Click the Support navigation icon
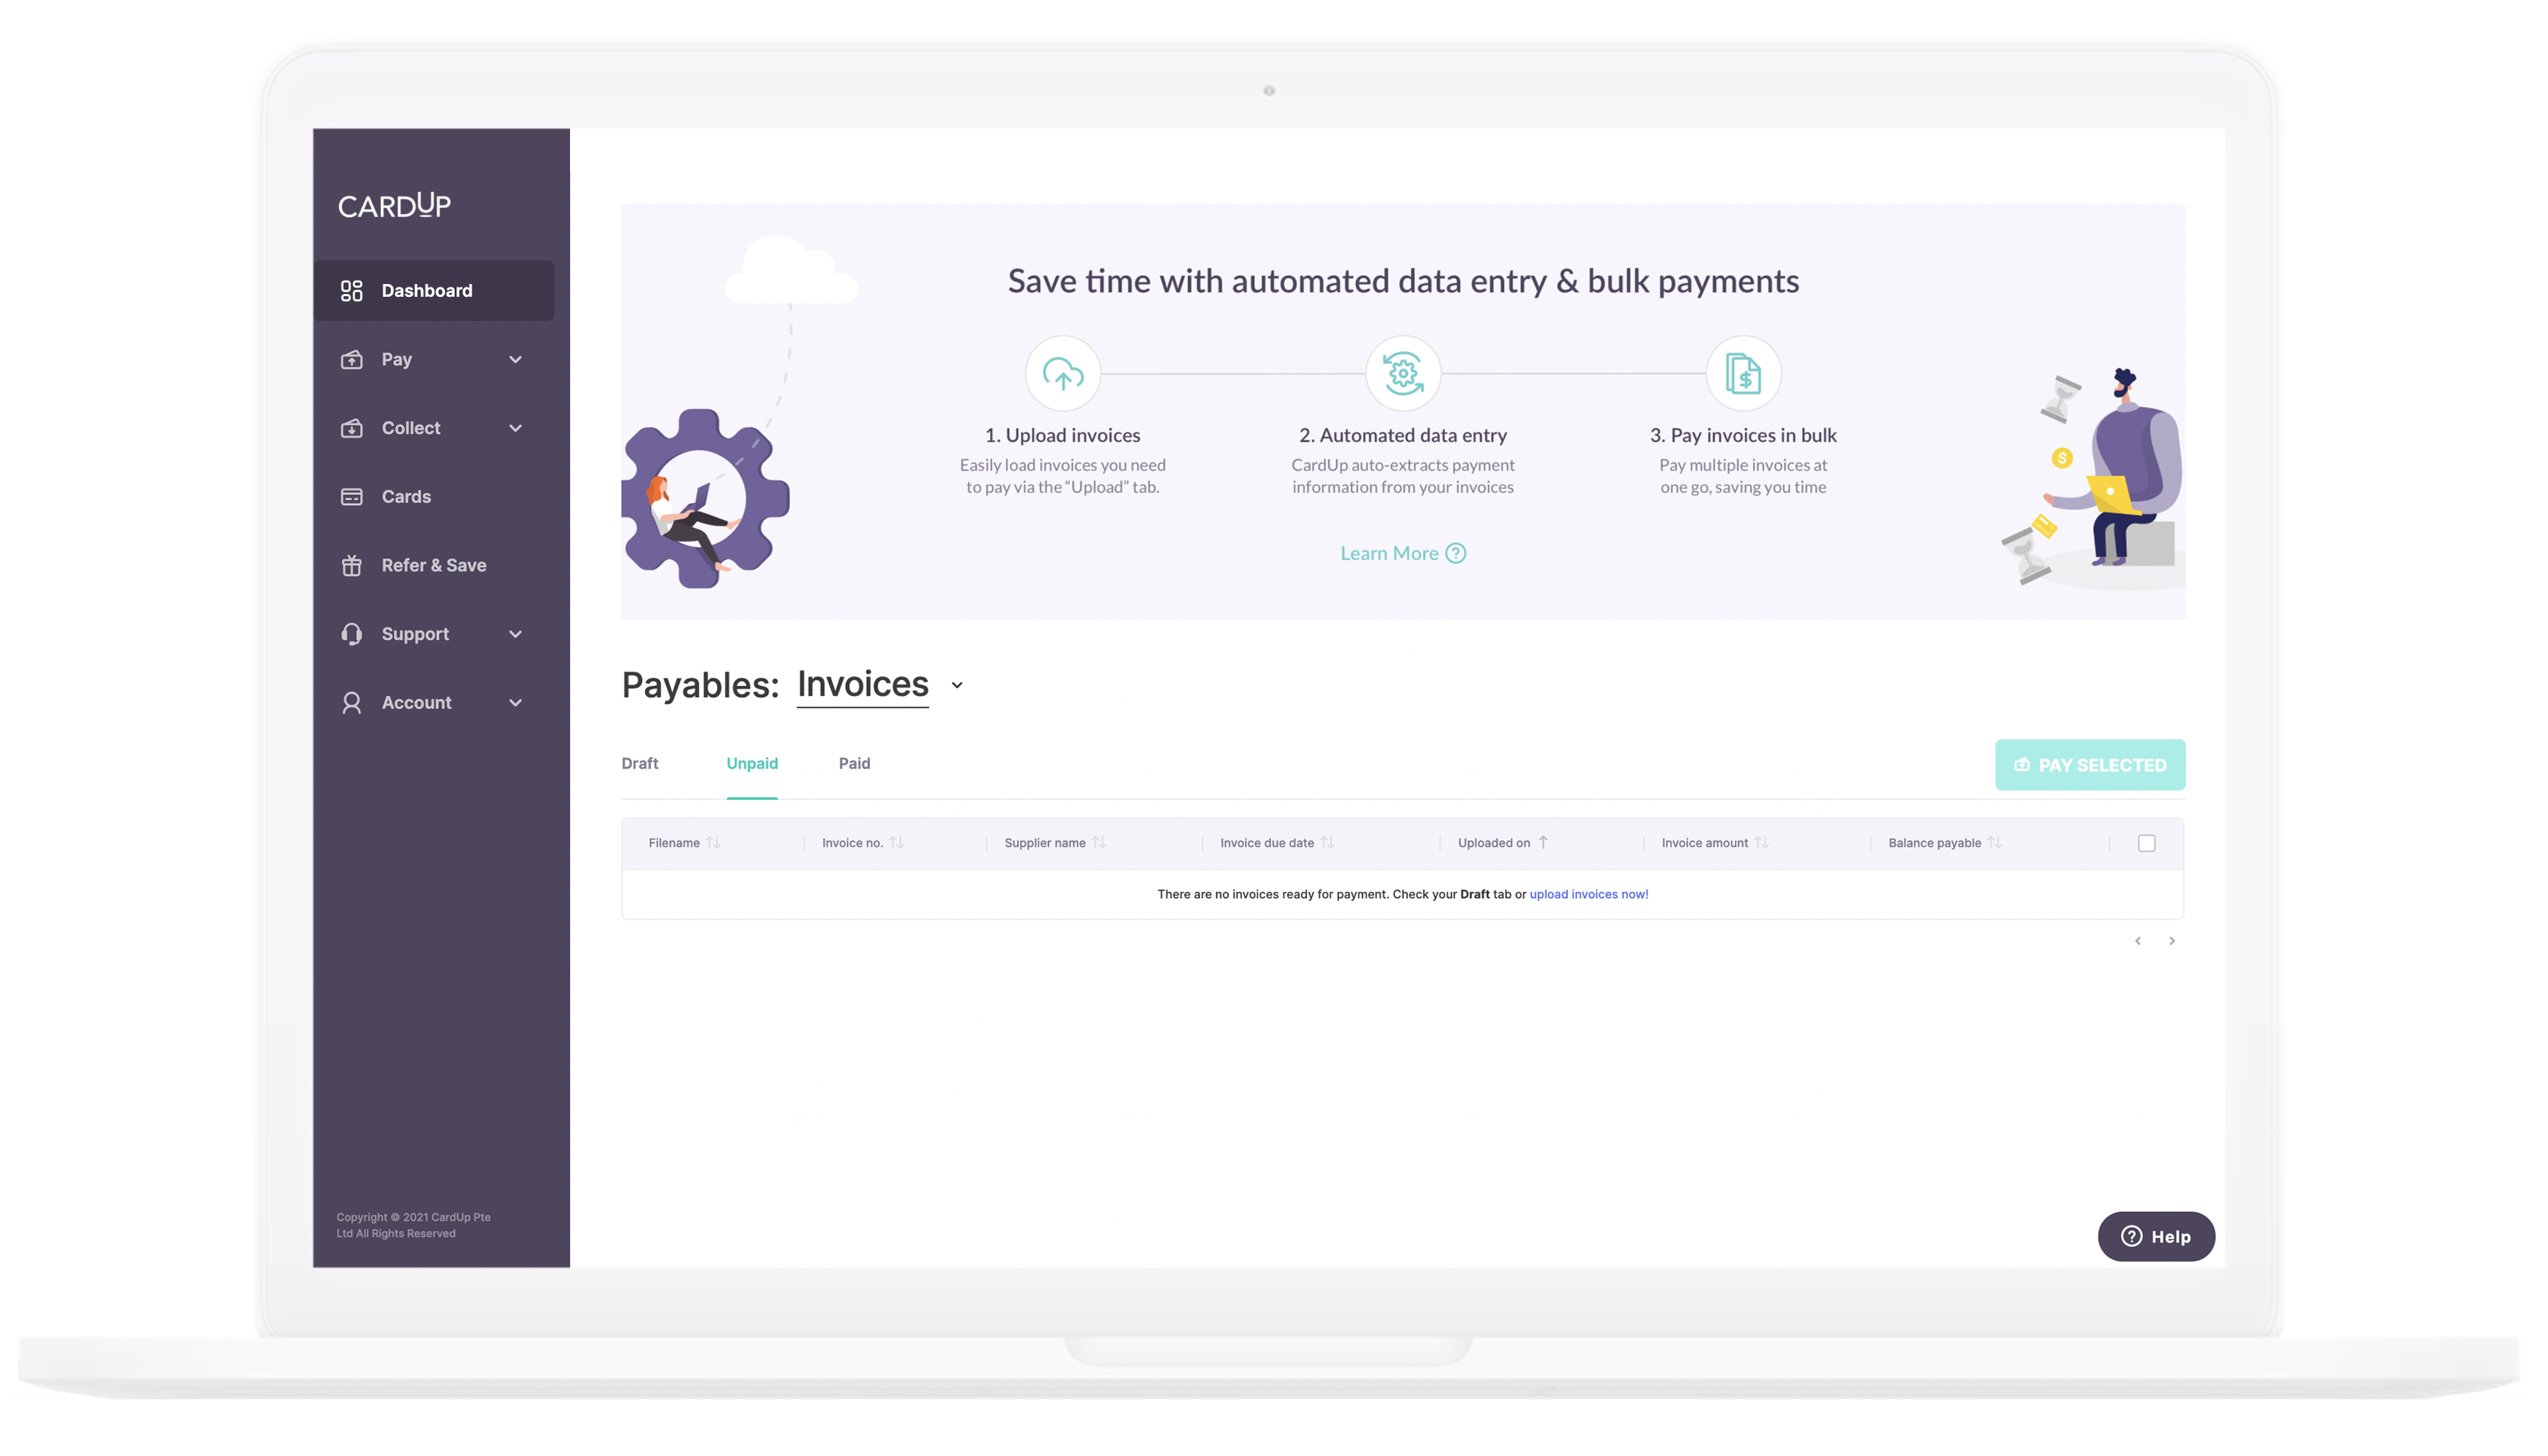This screenshot has width=2548, height=1456. (x=350, y=633)
